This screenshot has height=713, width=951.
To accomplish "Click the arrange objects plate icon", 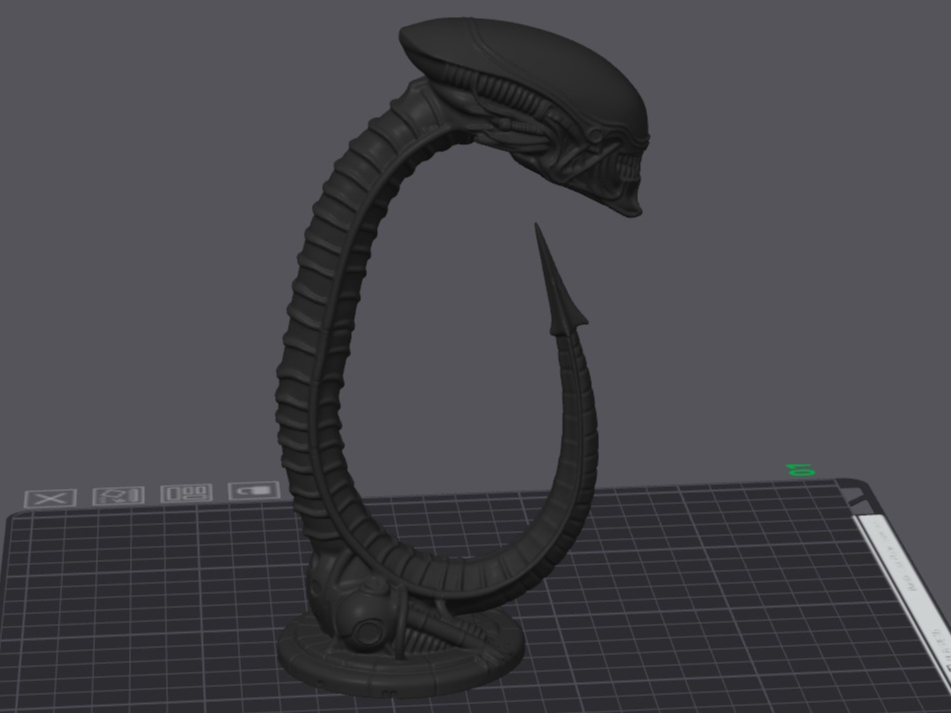I will (x=186, y=493).
